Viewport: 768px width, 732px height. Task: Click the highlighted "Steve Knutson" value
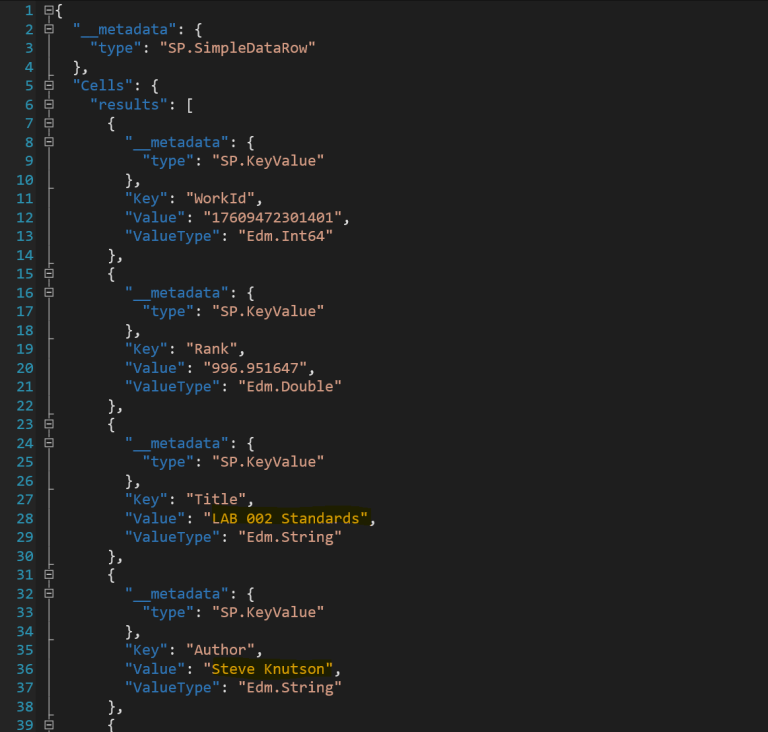pyautogui.click(x=267, y=669)
